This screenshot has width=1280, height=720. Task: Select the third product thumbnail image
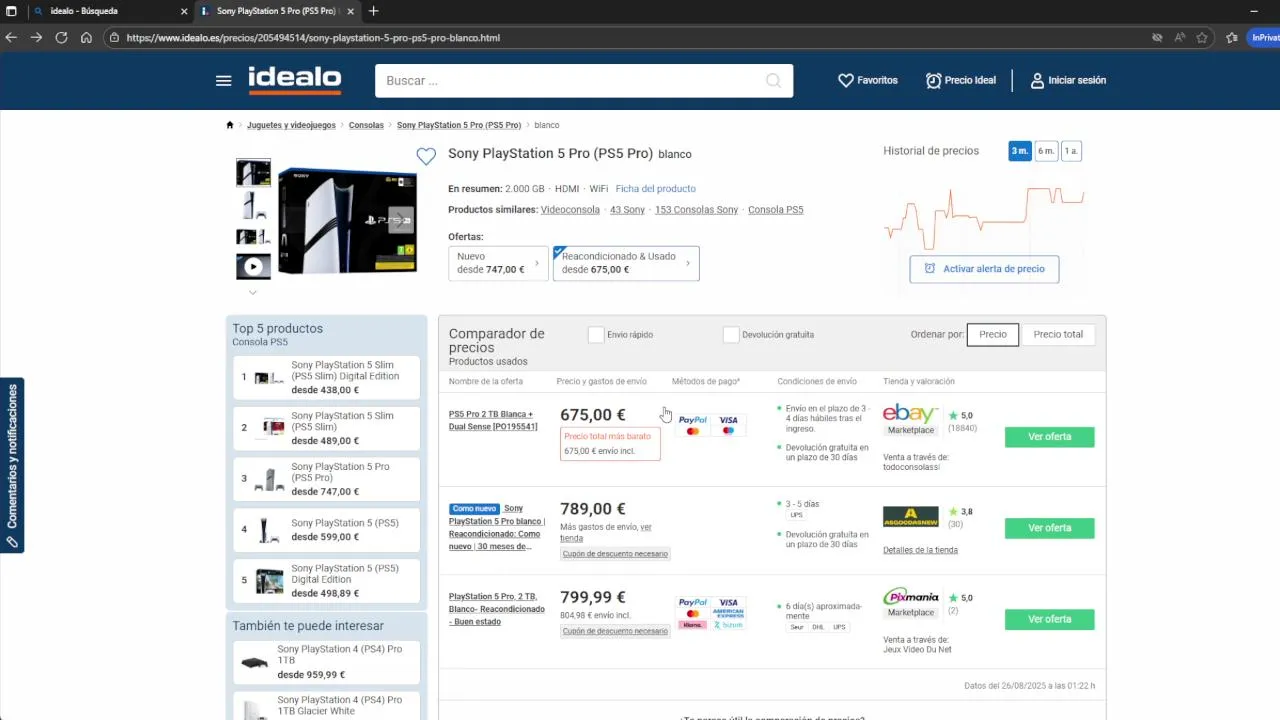click(x=253, y=237)
